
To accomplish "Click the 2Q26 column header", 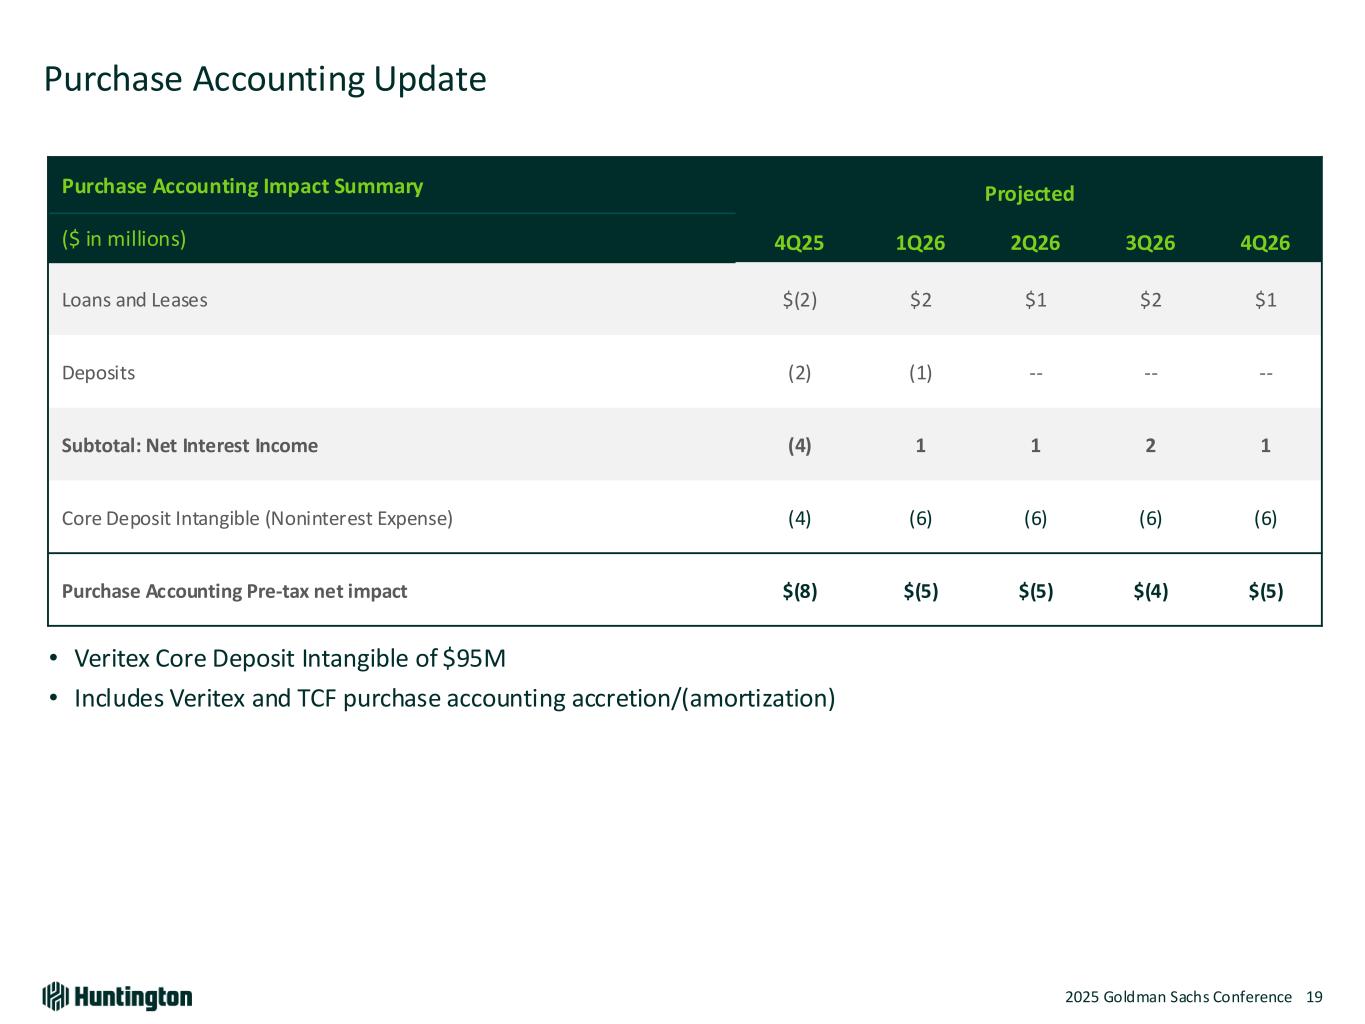I will (1035, 243).
